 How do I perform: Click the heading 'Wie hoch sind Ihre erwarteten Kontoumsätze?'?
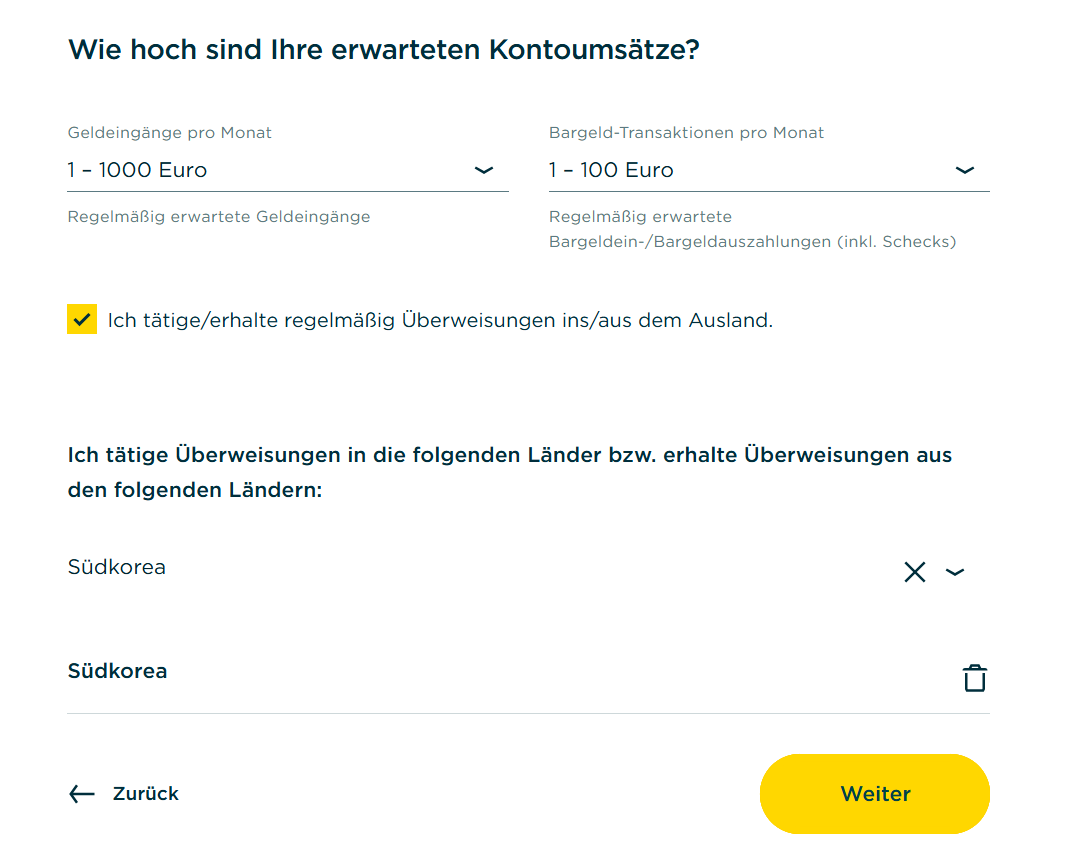(384, 50)
